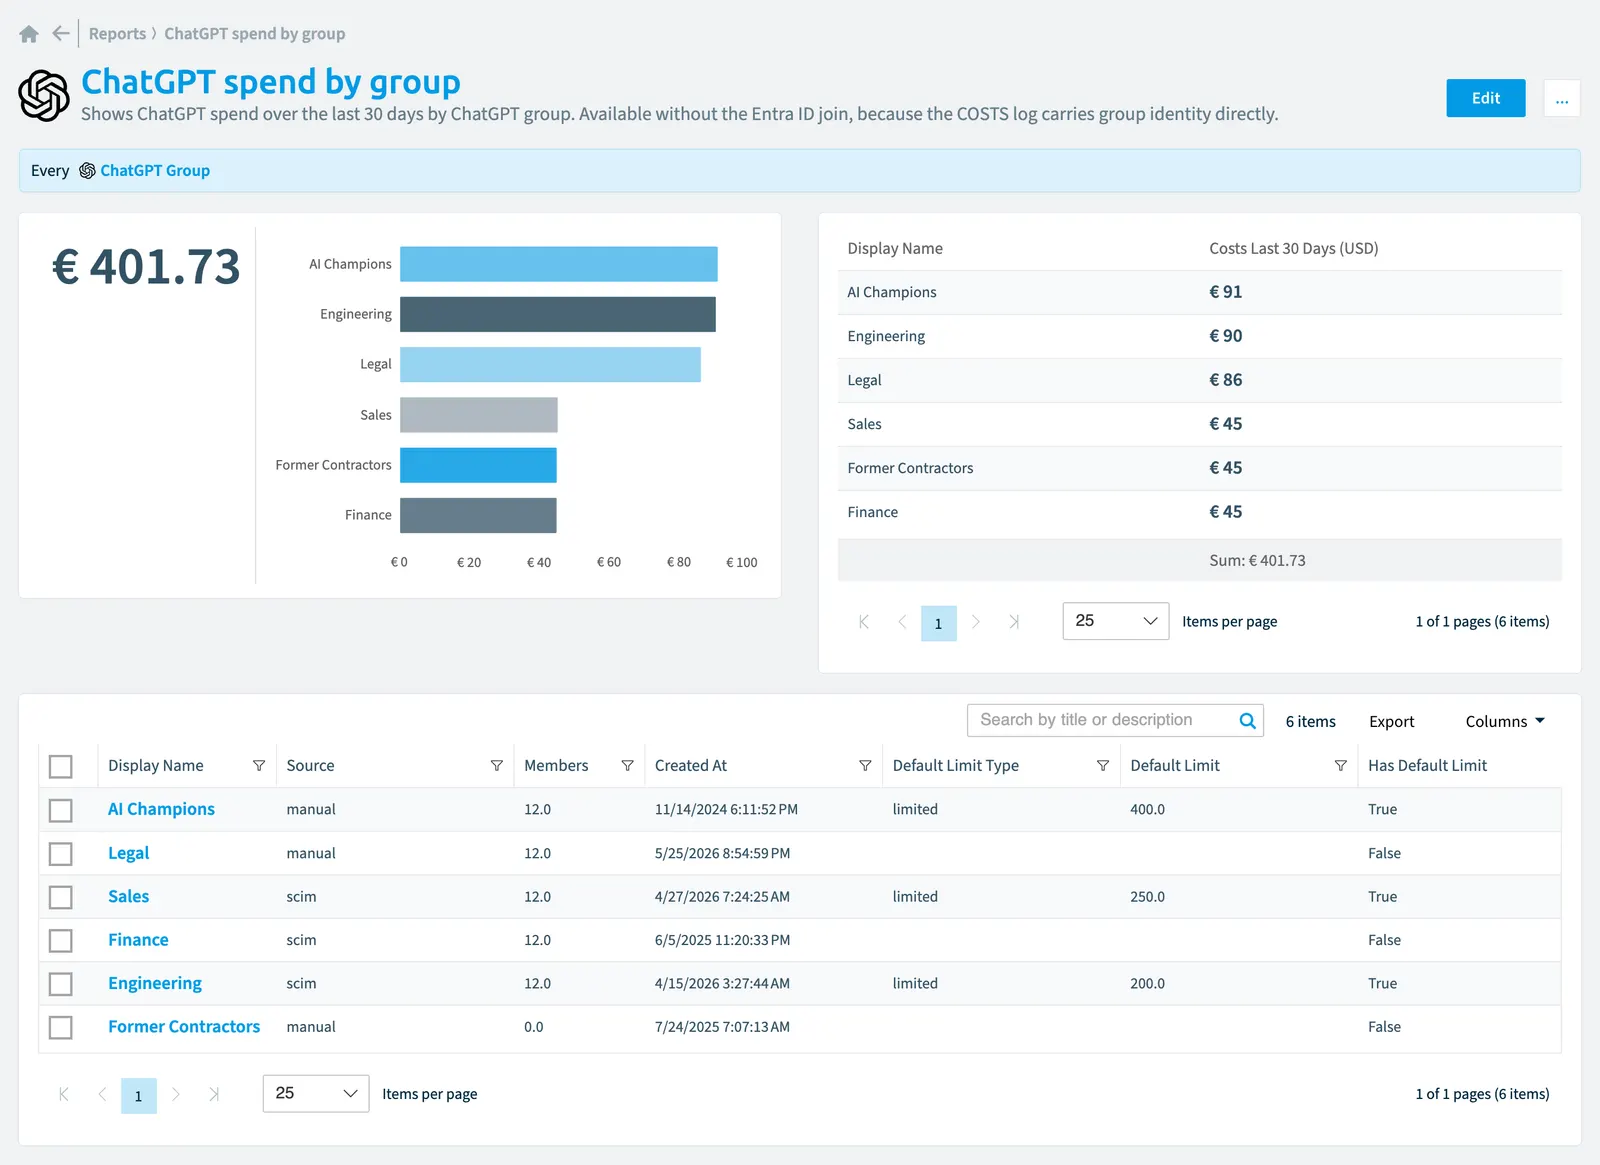The height and width of the screenshot is (1165, 1600).
Task: Go to first page in groups table pager
Action: (x=64, y=1095)
